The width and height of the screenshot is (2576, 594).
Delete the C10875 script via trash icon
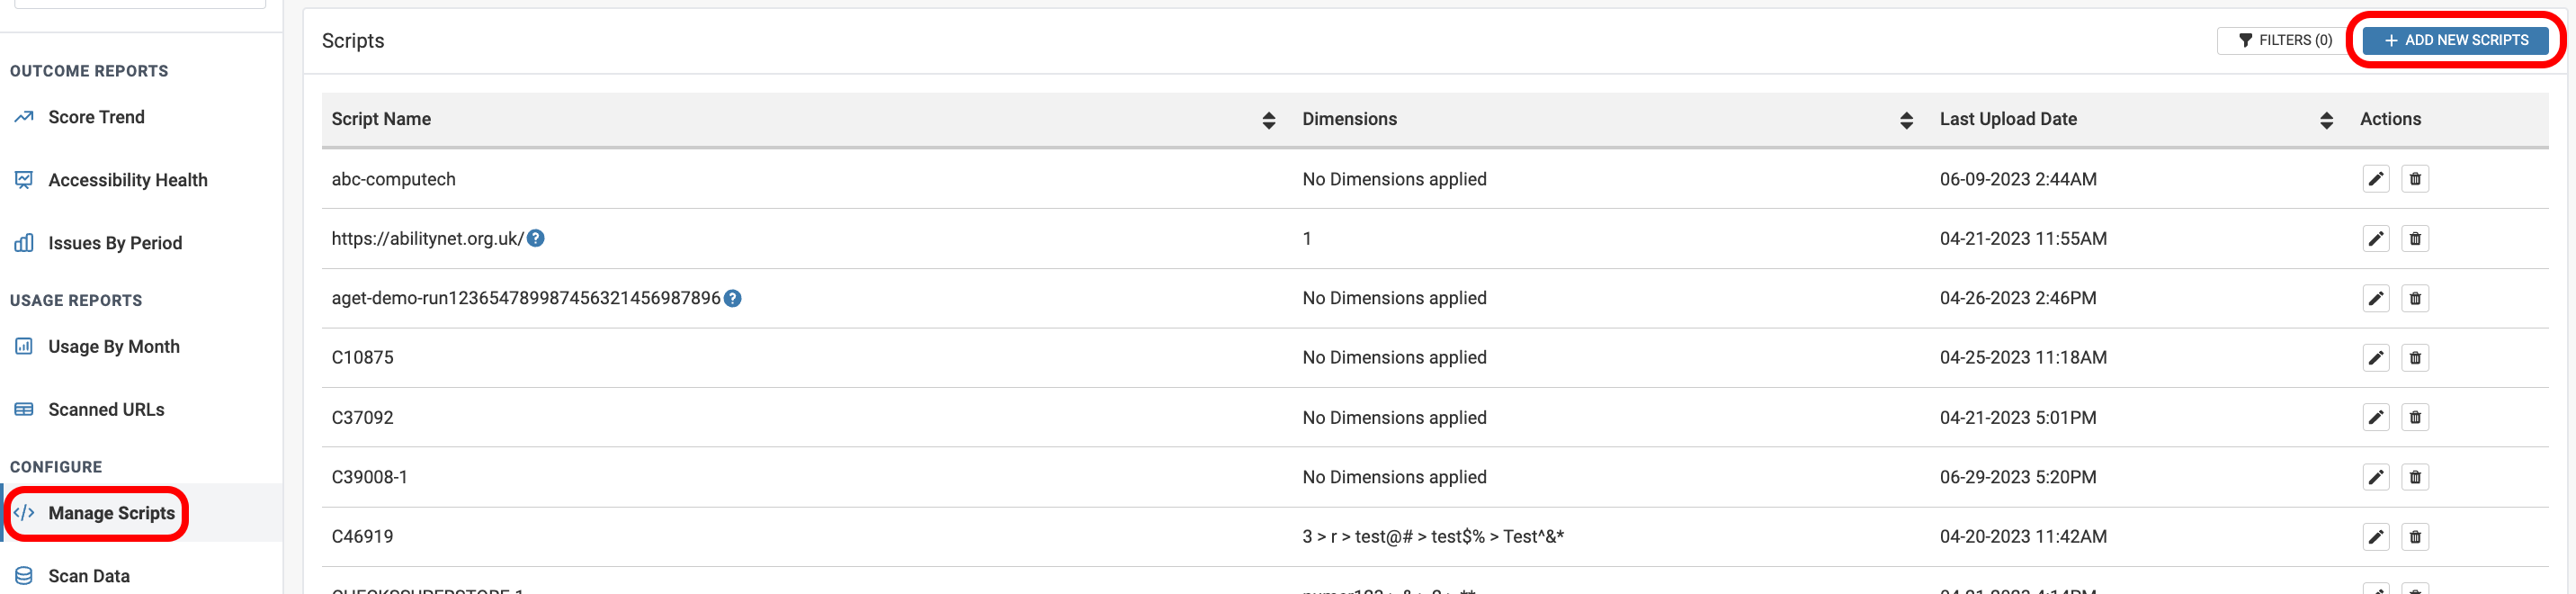tap(2414, 358)
